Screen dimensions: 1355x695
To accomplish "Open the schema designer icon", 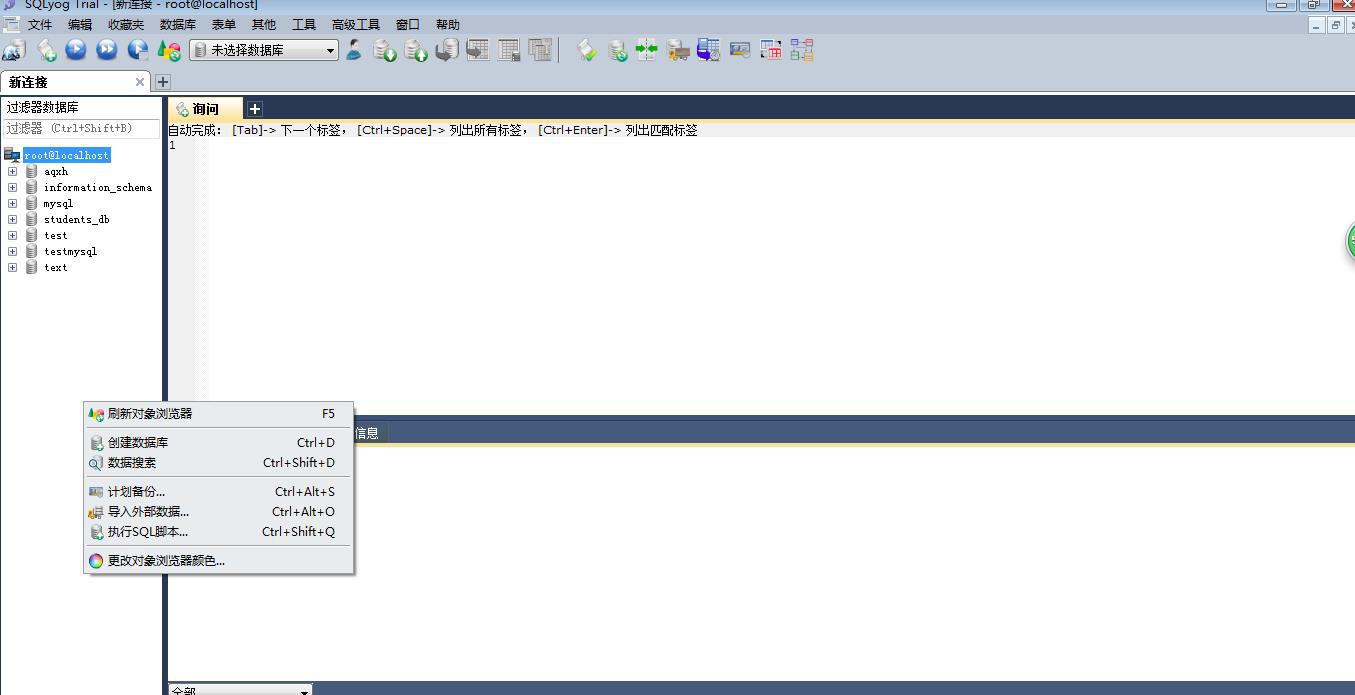I will pyautogui.click(x=802, y=50).
